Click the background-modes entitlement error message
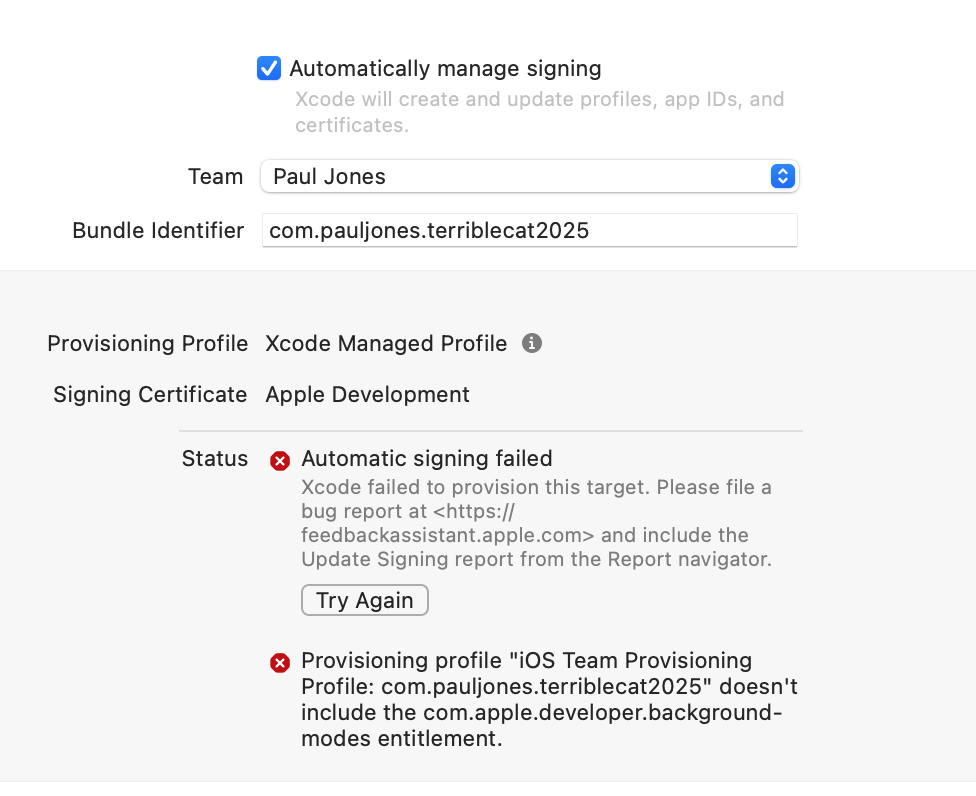This screenshot has width=976, height=796. 548,700
